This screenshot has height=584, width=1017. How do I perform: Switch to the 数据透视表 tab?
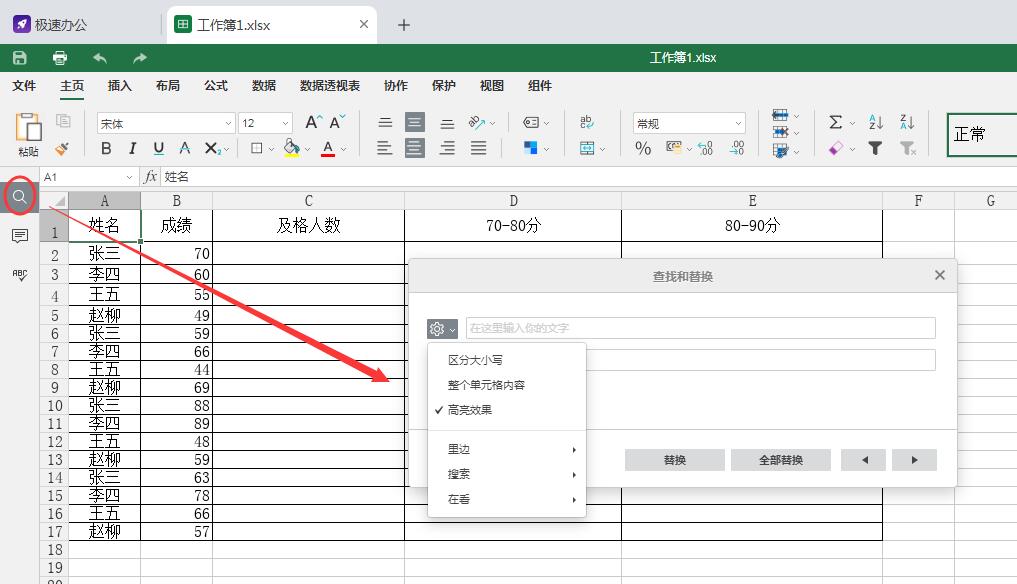(x=330, y=86)
